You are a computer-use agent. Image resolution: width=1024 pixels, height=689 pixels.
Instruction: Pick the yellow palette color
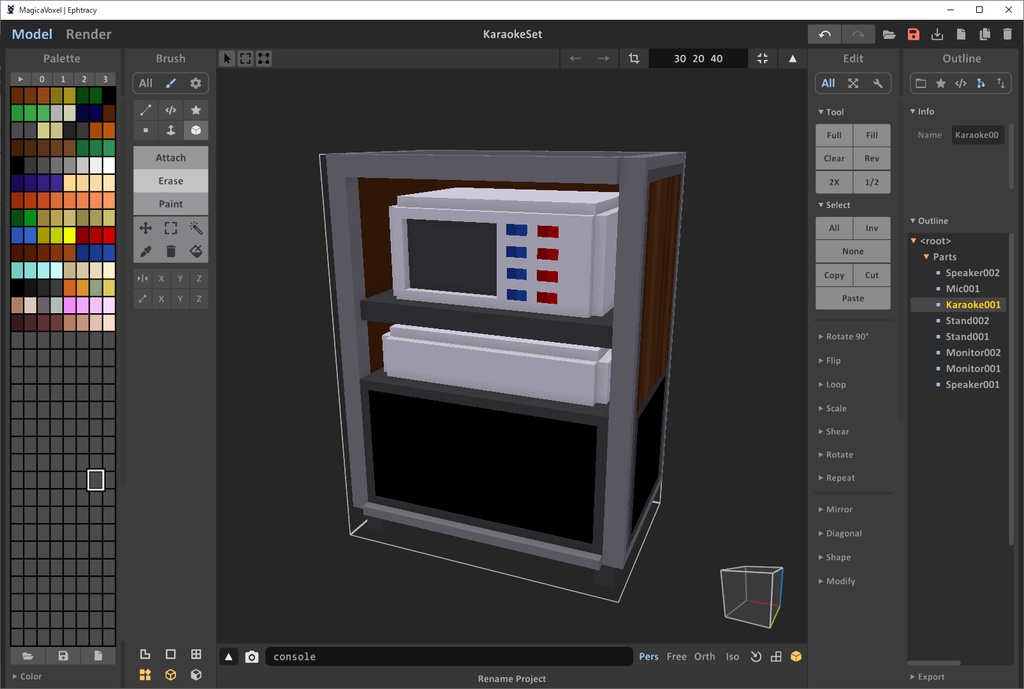pyautogui.click(x=69, y=235)
